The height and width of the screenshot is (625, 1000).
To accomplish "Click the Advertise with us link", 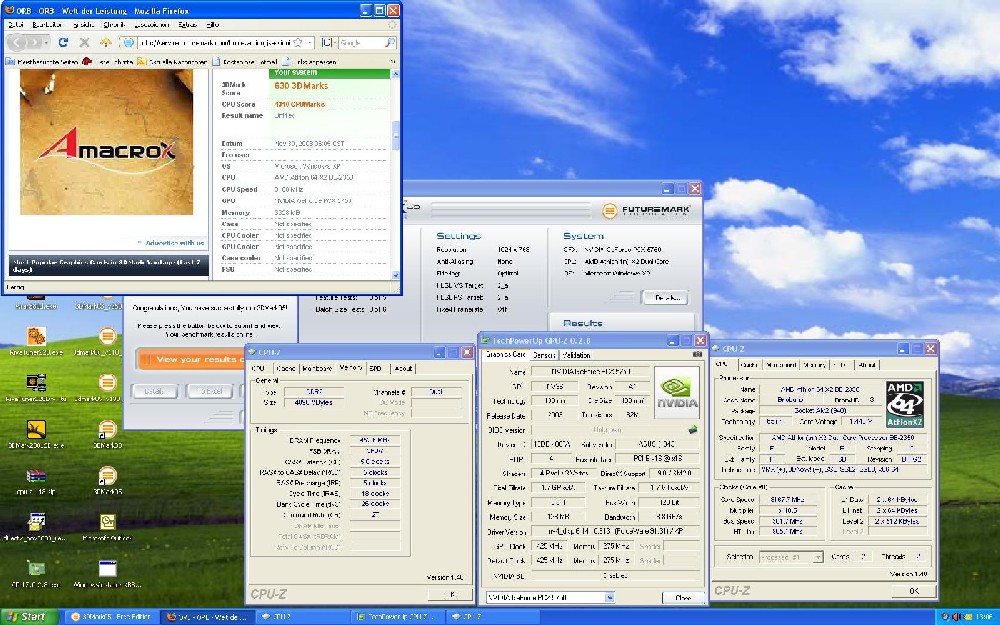I will coord(174,243).
